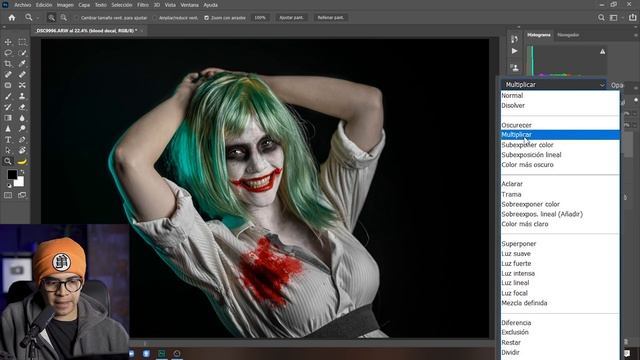Select the Dodge tool
Viewport: 640px width, 360px height.
click(22, 129)
